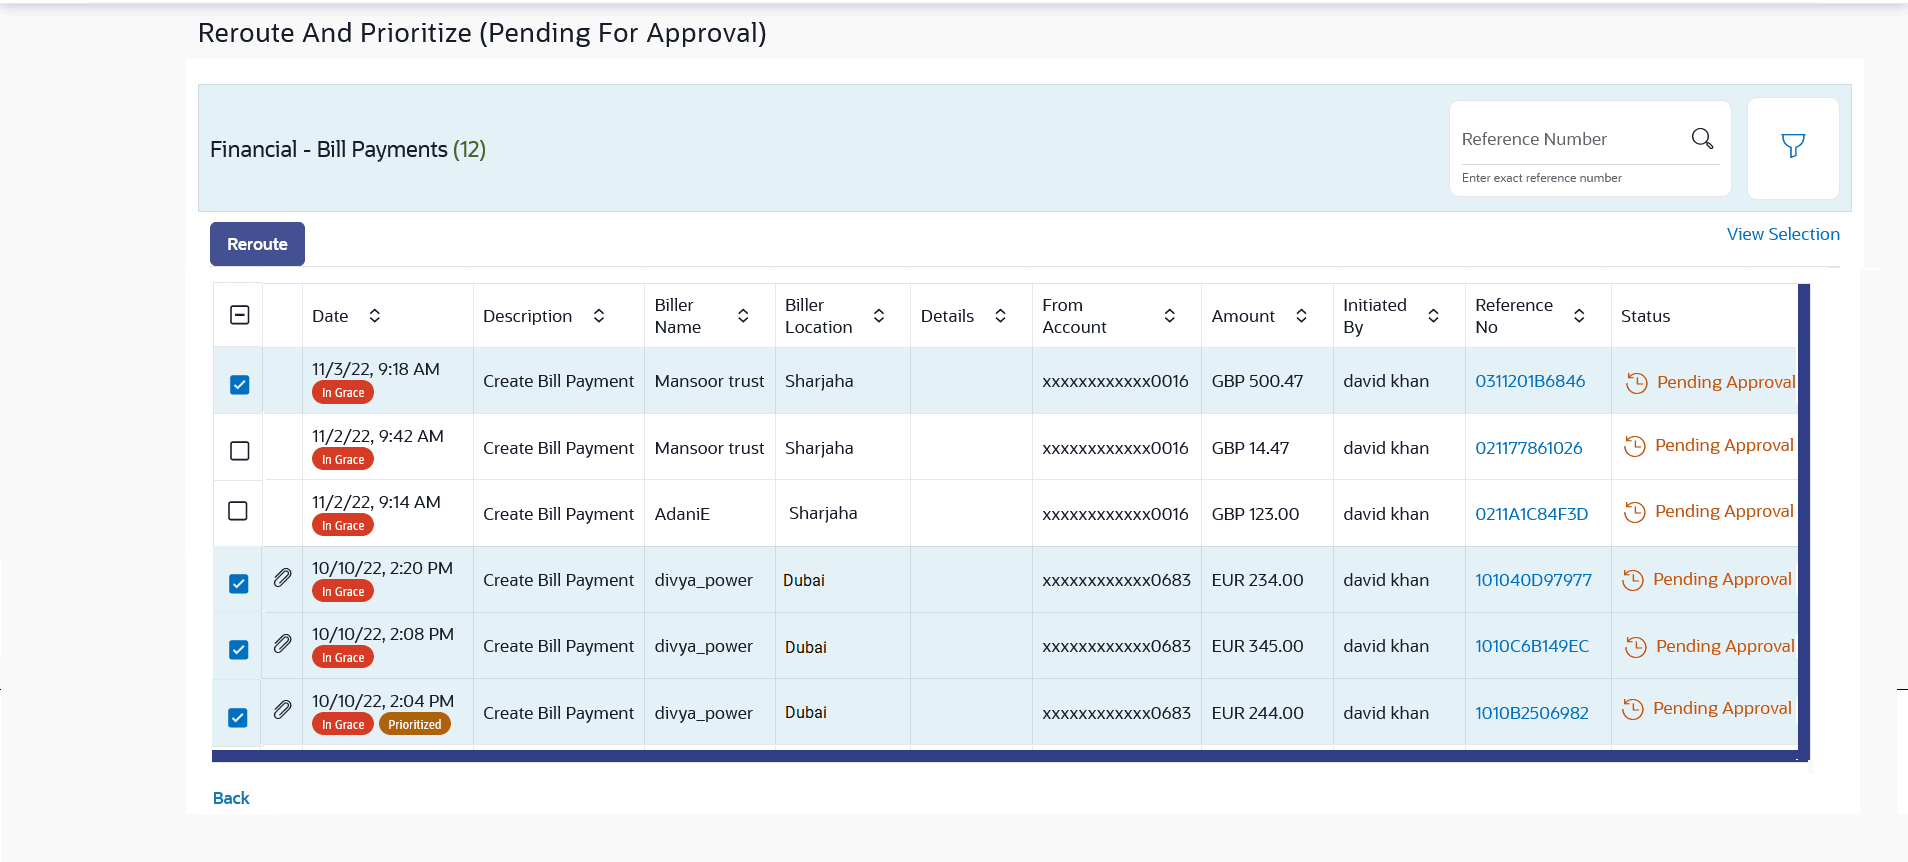Open the filter funnel icon

pyautogui.click(x=1792, y=147)
